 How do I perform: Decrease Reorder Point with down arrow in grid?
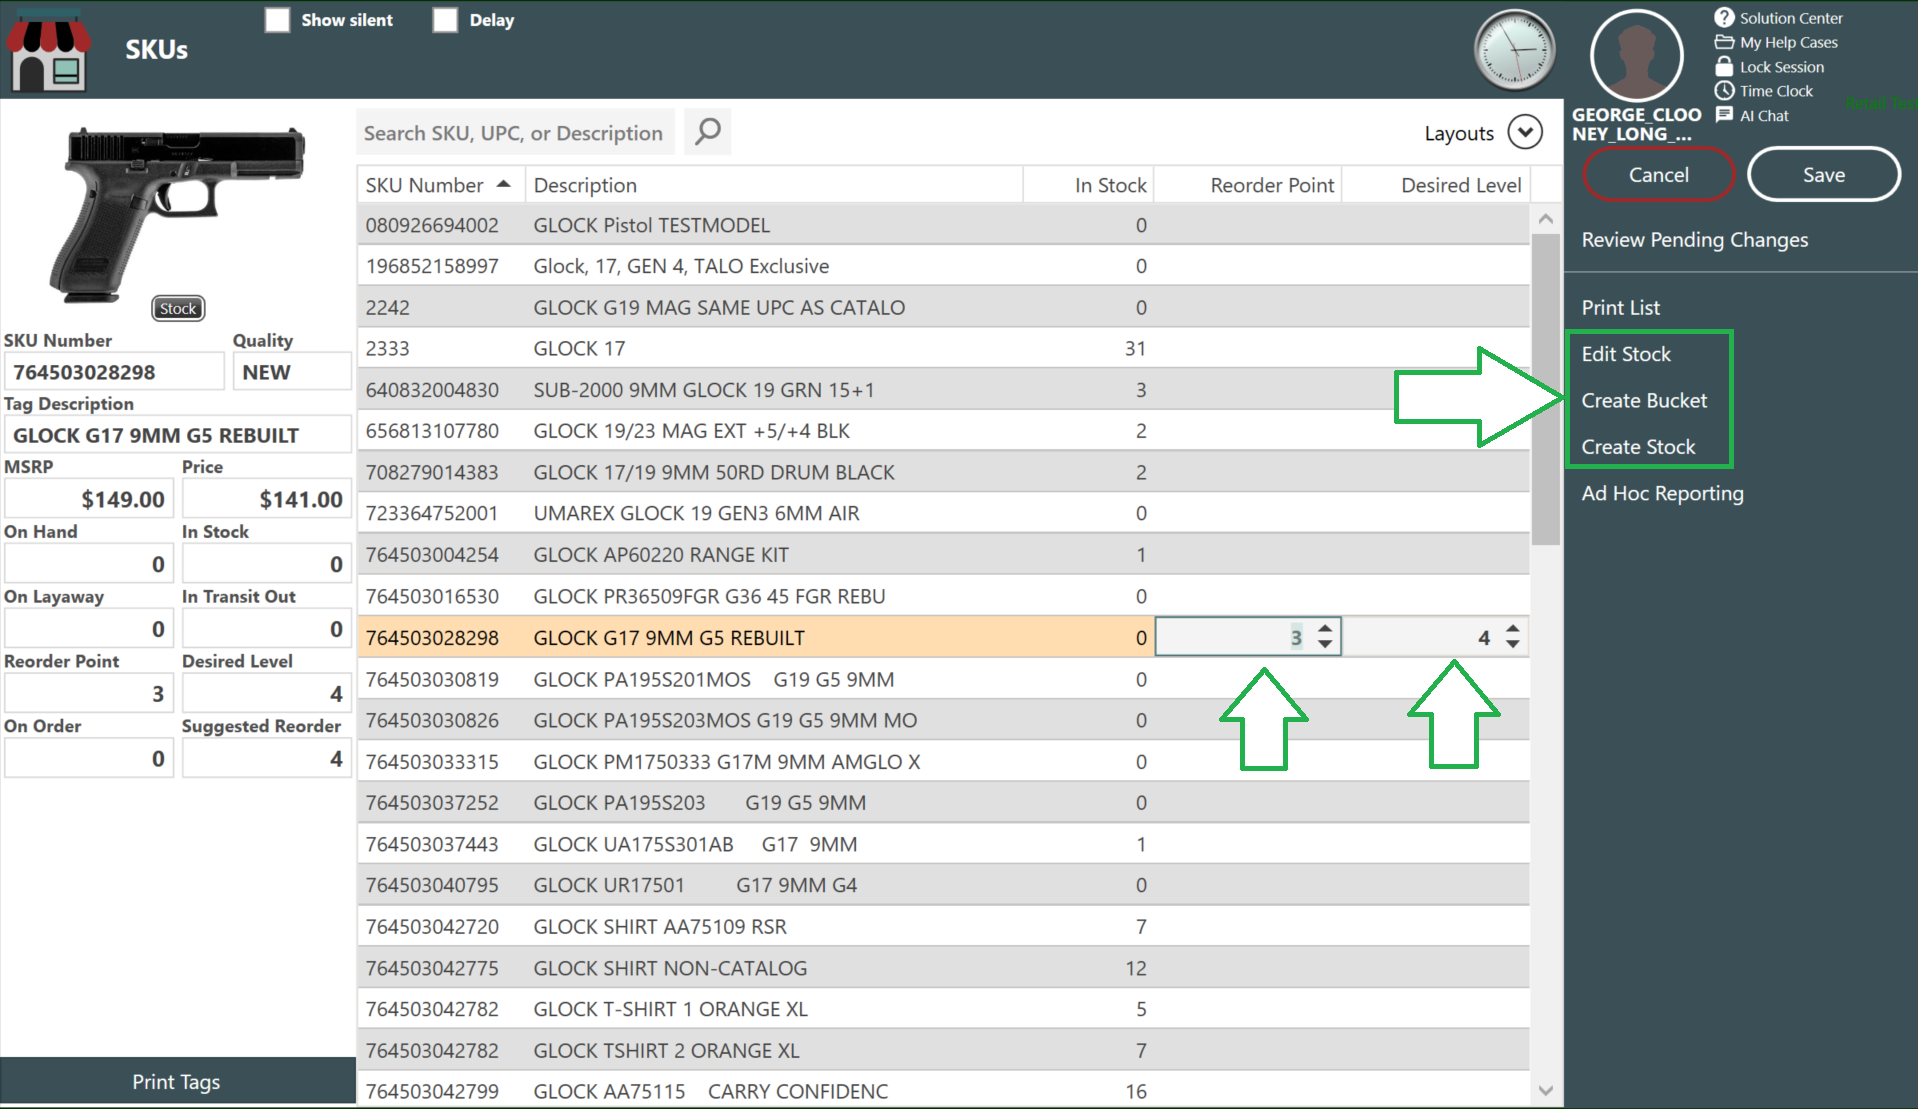point(1325,644)
